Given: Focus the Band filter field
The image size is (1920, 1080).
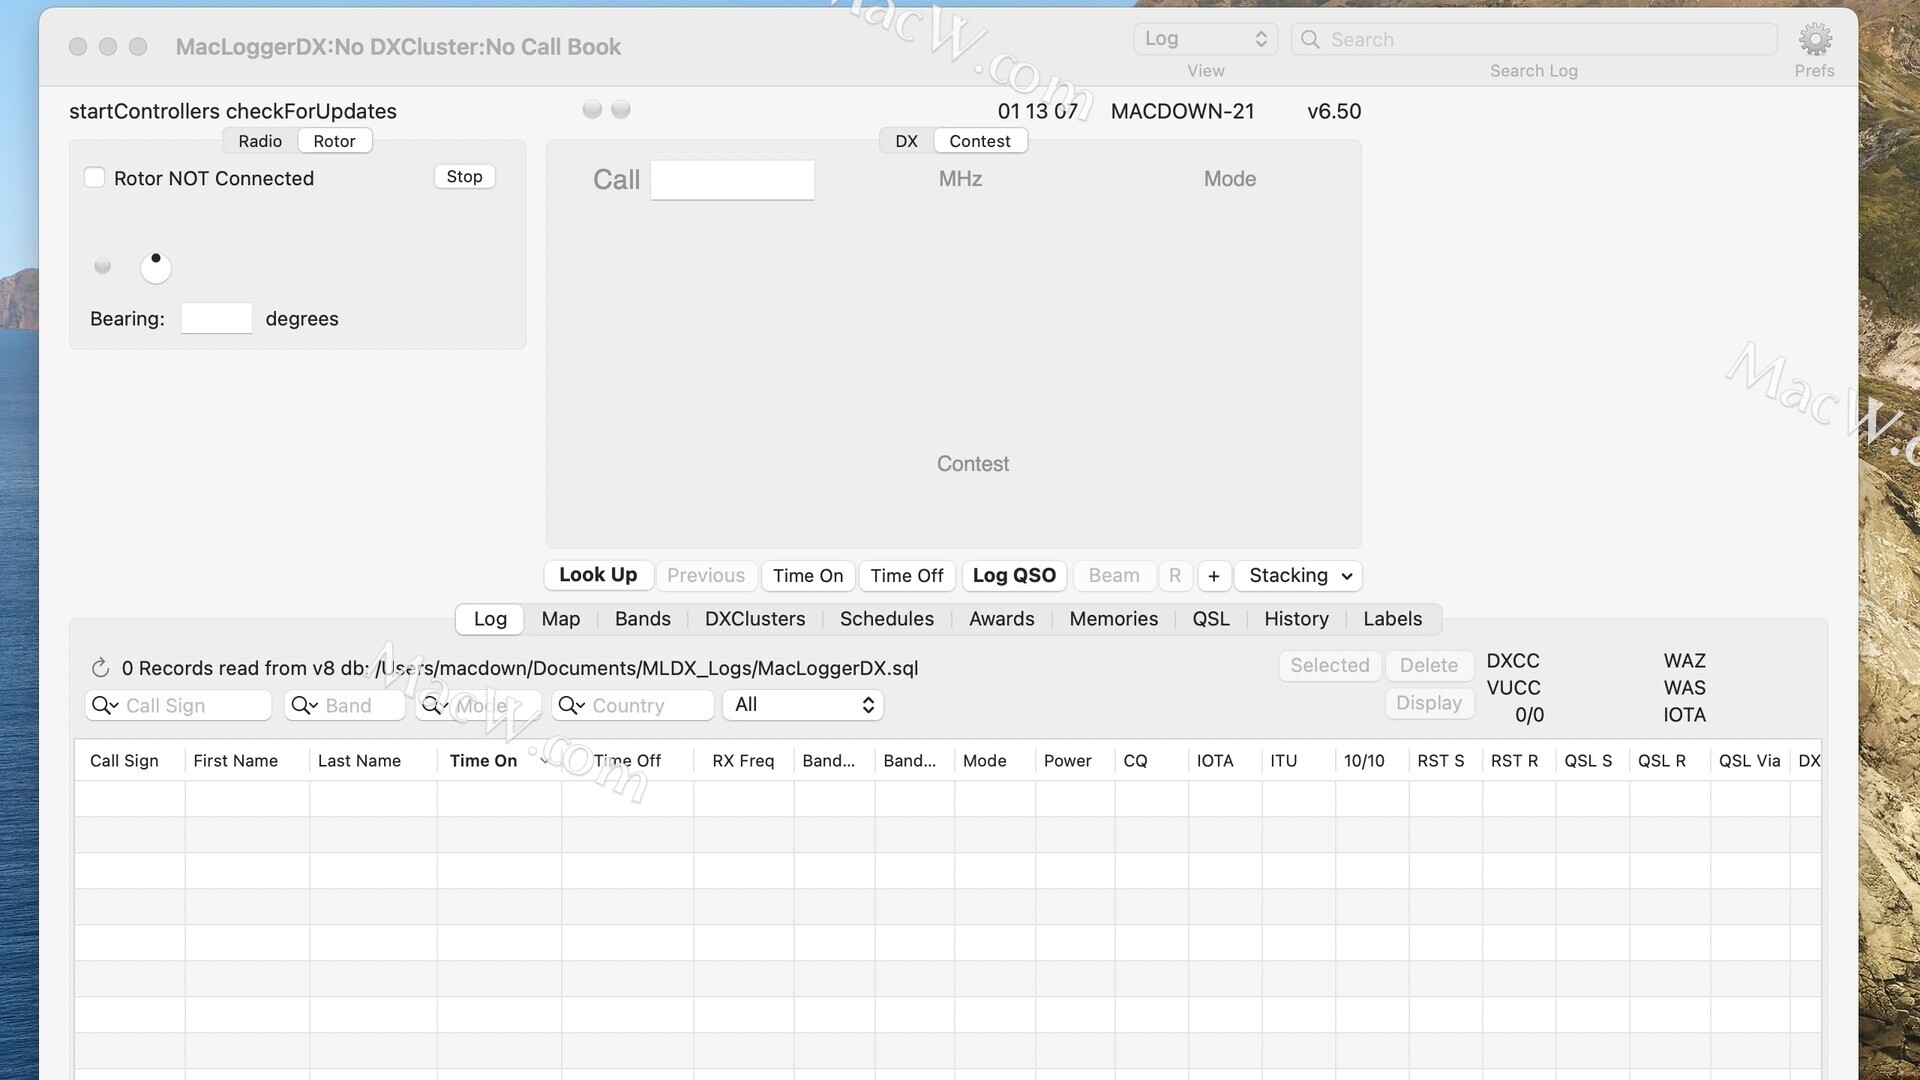Looking at the screenshot, I should 345,705.
